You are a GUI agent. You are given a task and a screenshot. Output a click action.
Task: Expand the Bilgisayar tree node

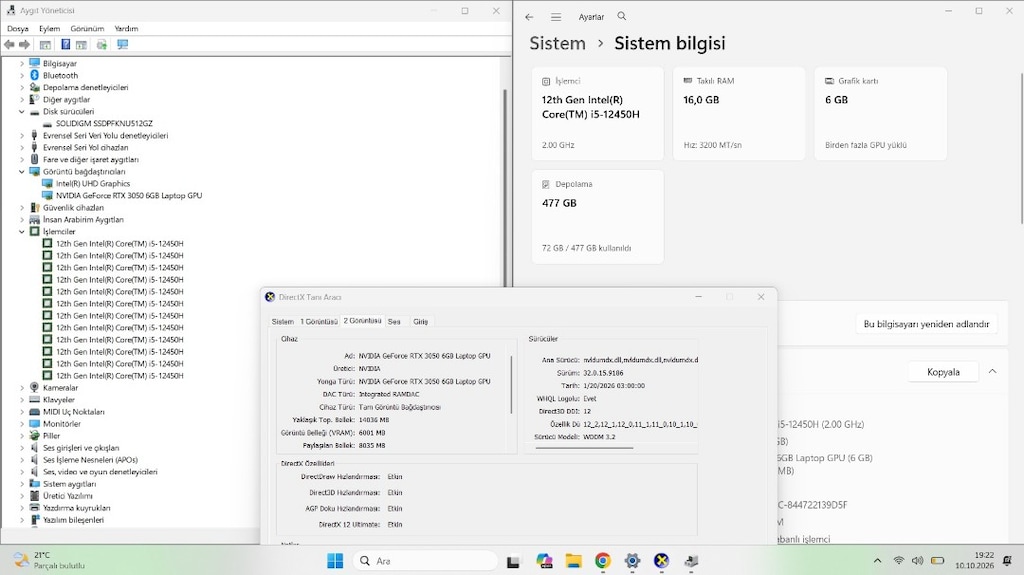point(22,63)
